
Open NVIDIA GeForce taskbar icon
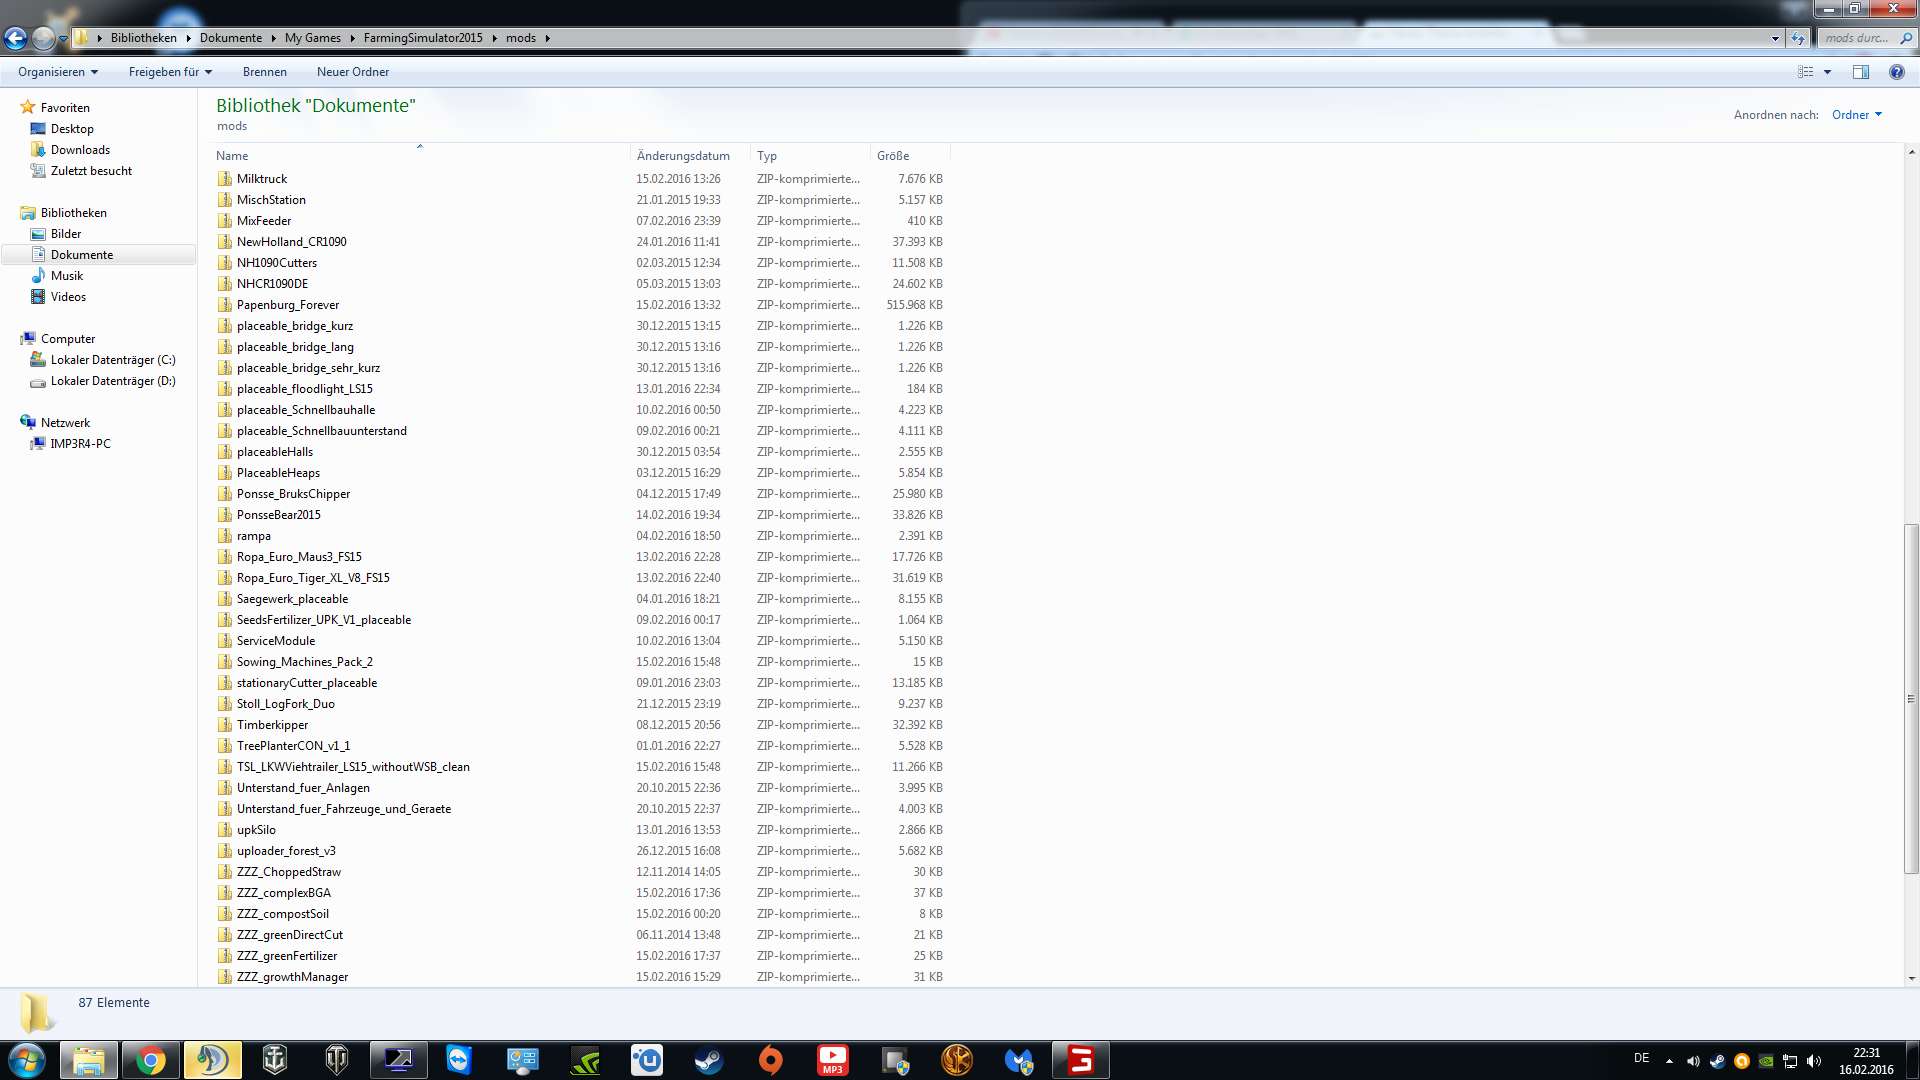click(x=585, y=1060)
